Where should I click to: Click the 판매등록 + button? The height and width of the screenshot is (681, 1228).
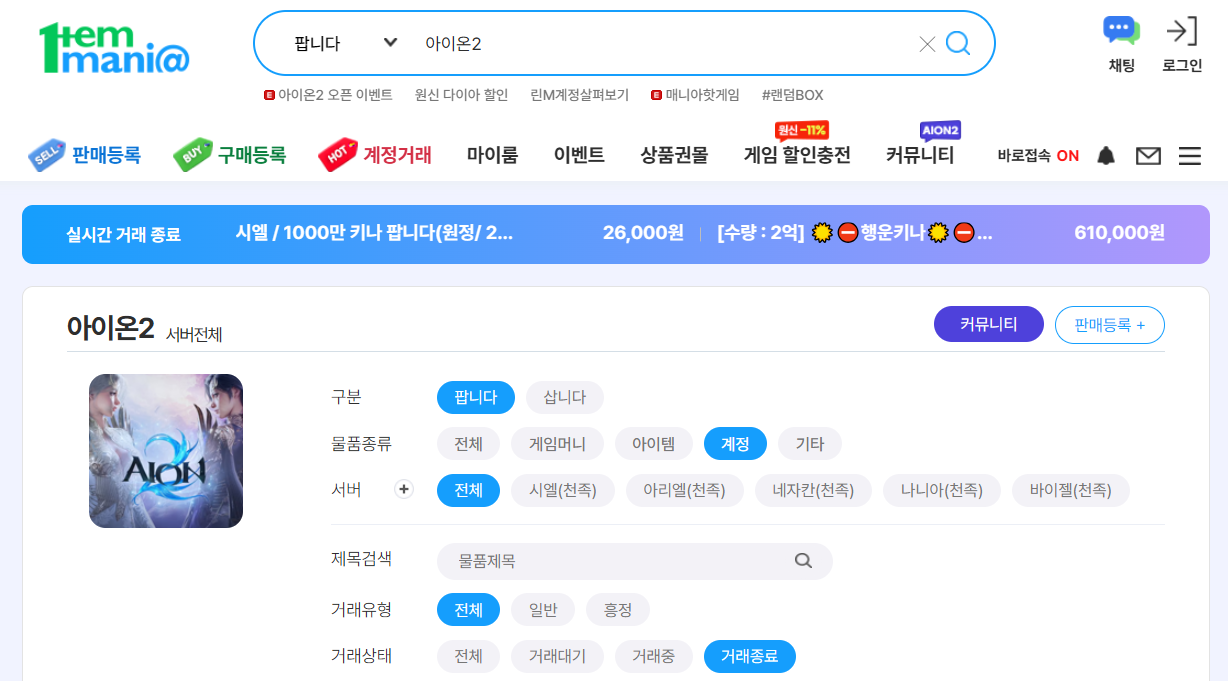click(x=1110, y=324)
